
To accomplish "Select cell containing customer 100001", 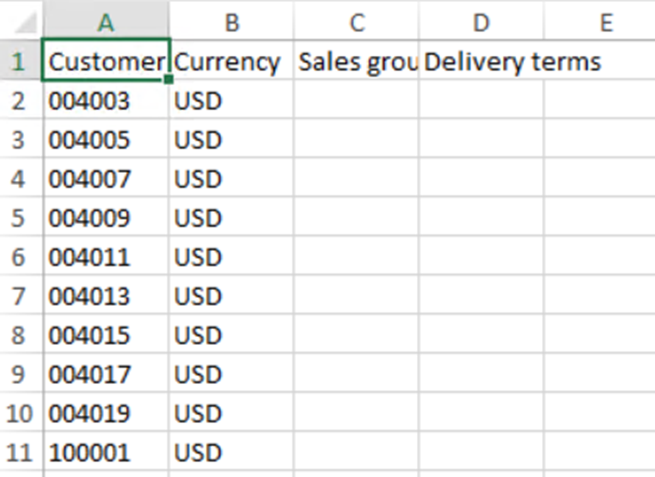I will [x=106, y=453].
